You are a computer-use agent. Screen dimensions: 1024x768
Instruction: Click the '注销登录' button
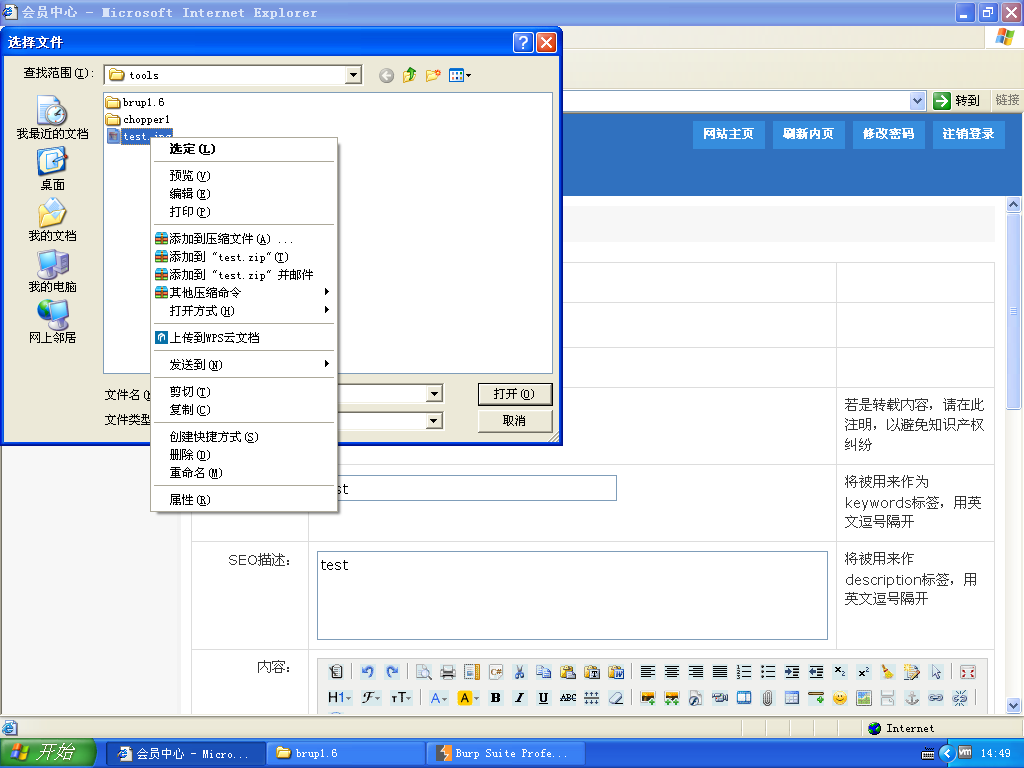[968, 134]
